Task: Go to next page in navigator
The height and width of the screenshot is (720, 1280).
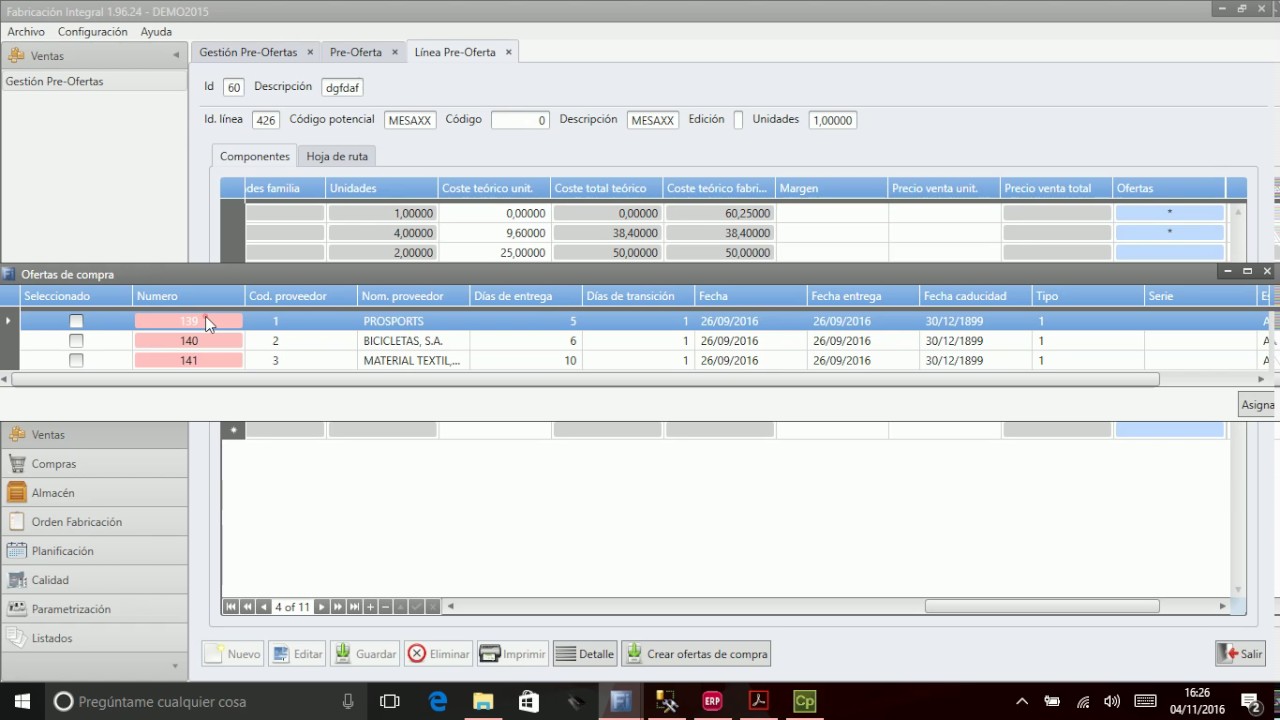Action: (x=338, y=607)
